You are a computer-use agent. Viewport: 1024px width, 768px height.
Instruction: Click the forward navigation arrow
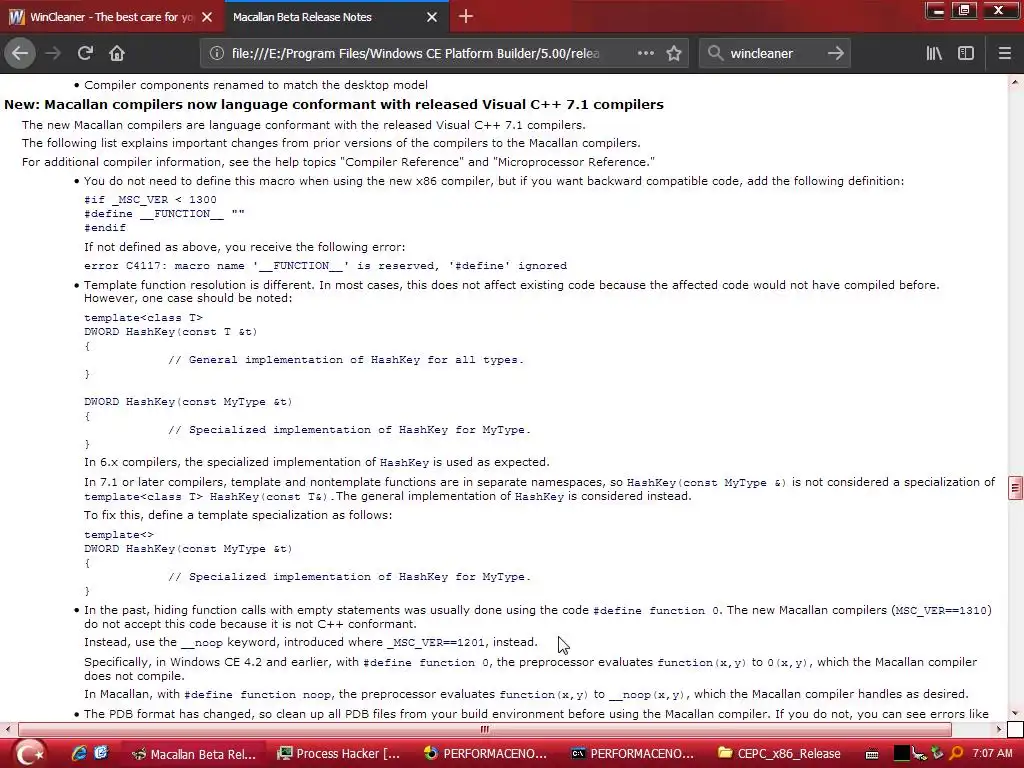coord(53,53)
